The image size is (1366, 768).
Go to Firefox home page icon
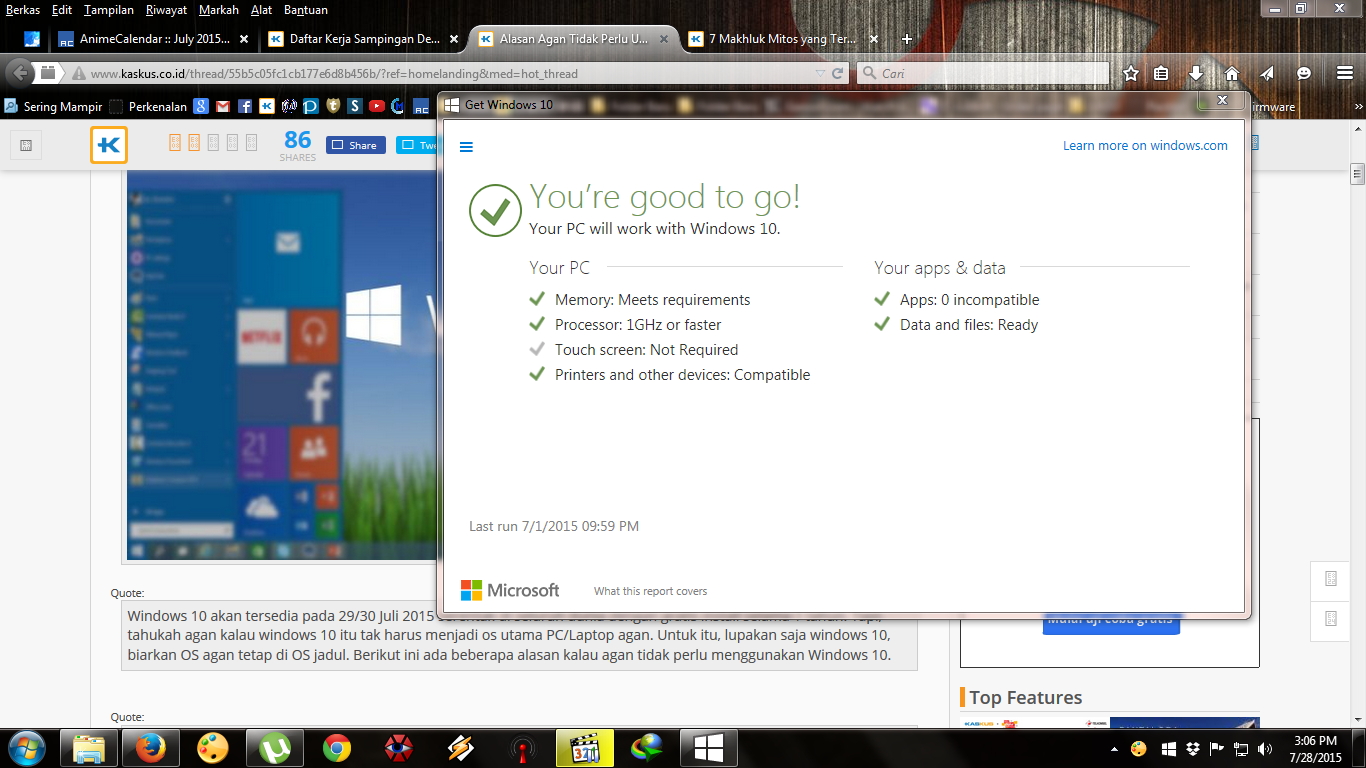click(x=1232, y=73)
